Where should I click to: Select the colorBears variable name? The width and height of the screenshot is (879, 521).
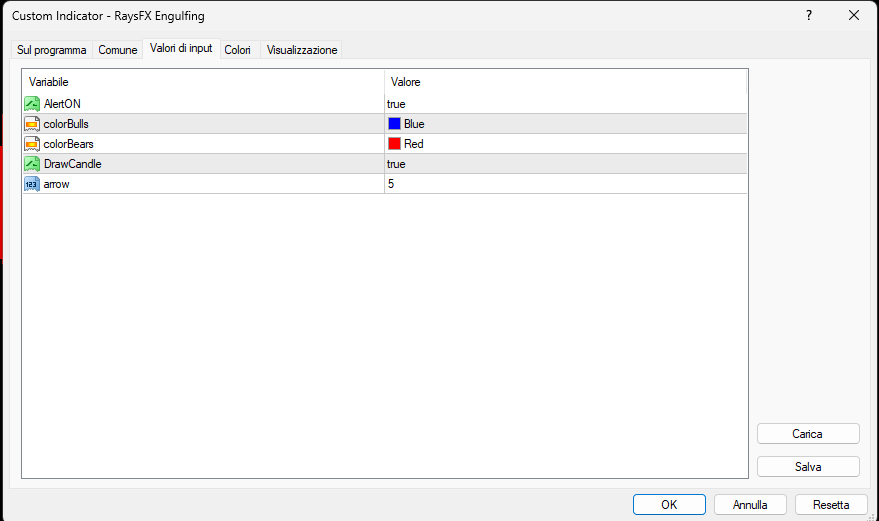pos(68,144)
